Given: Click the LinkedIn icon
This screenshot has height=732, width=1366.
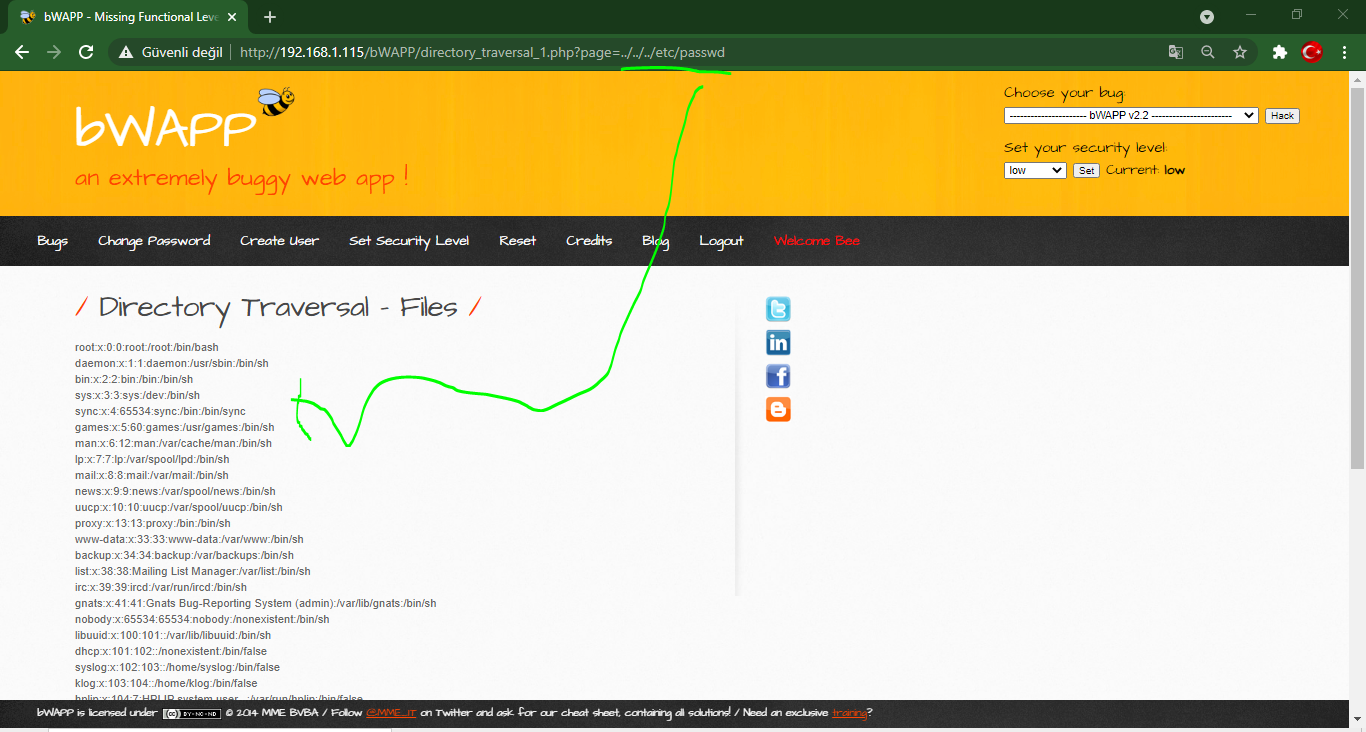Looking at the screenshot, I should tap(778, 343).
